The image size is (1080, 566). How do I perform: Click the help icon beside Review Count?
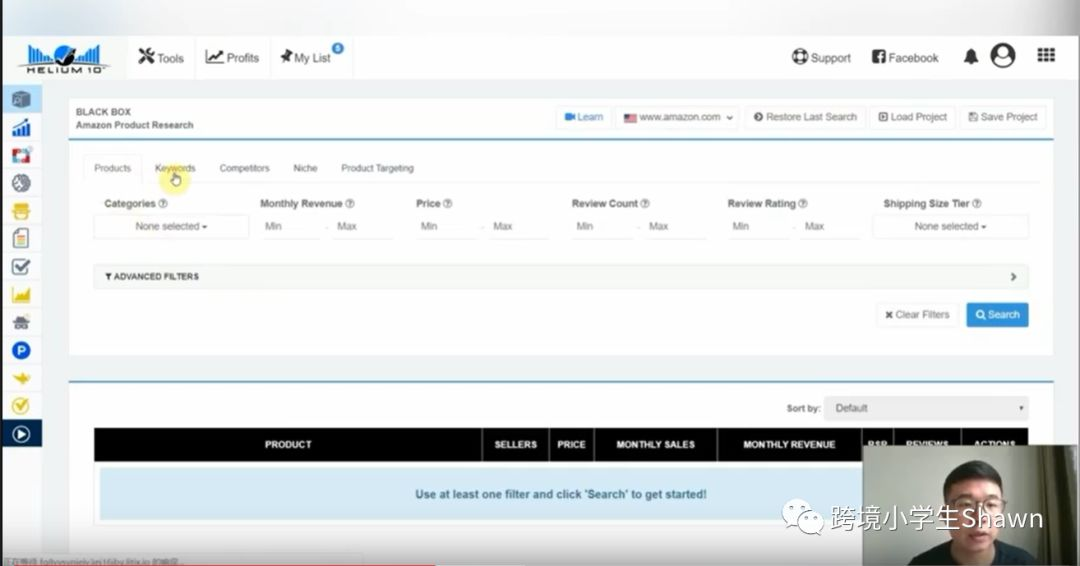click(x=645, y=204)
